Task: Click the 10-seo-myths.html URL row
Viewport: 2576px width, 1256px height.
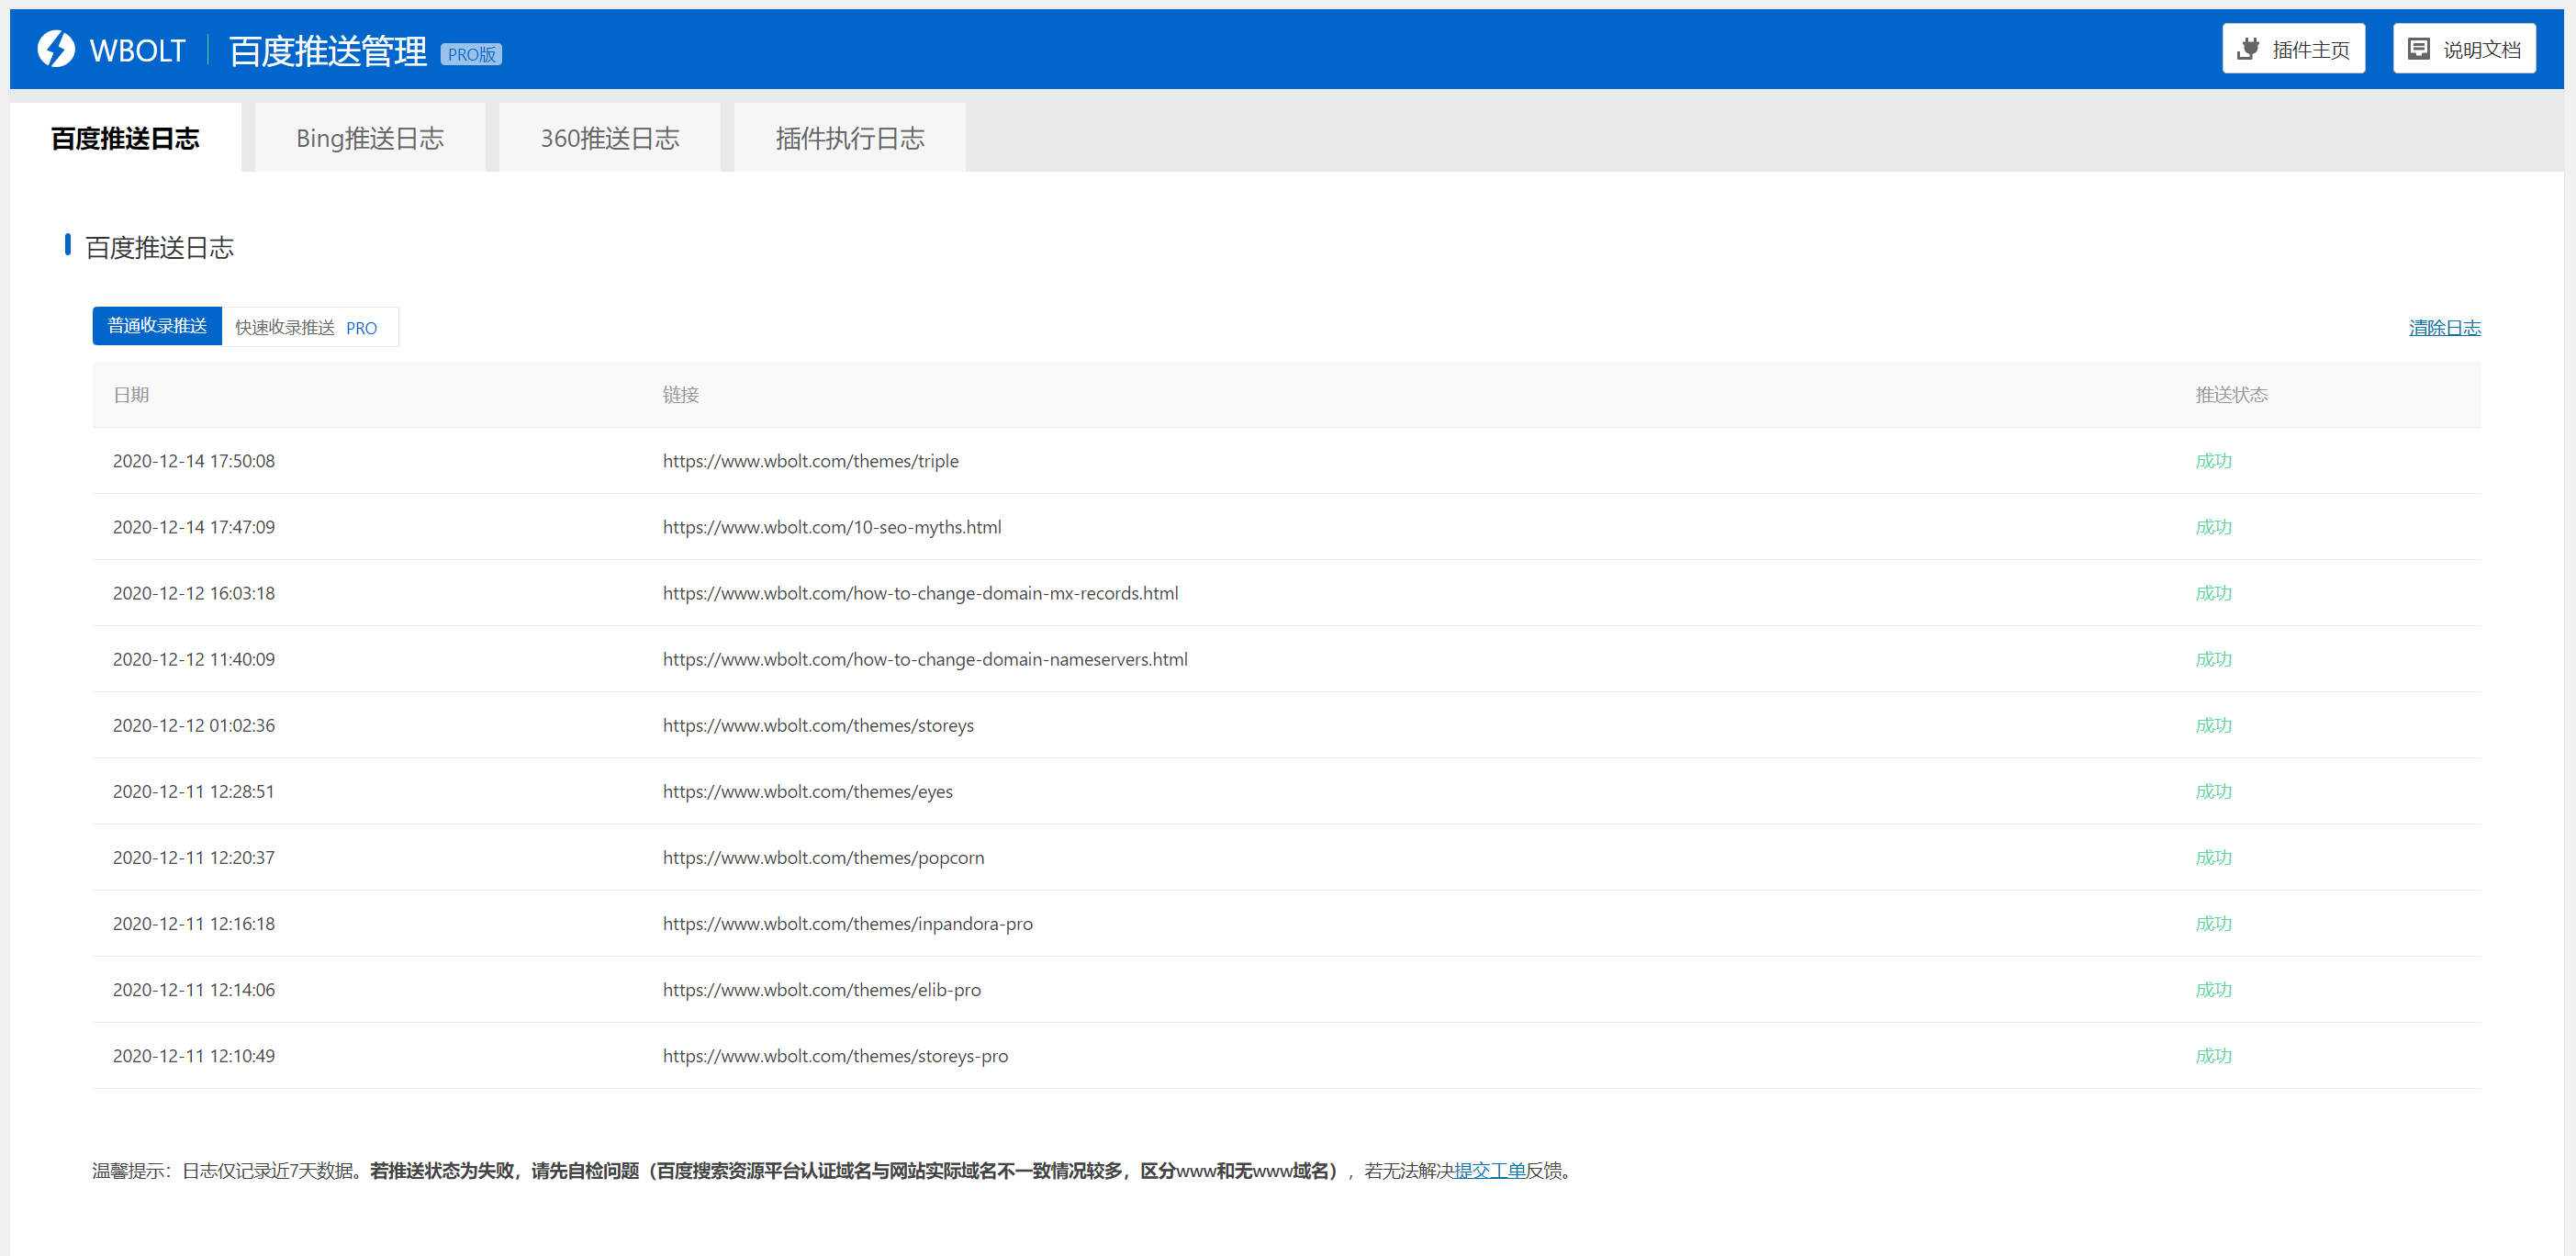Action: (x=831, y=527)
